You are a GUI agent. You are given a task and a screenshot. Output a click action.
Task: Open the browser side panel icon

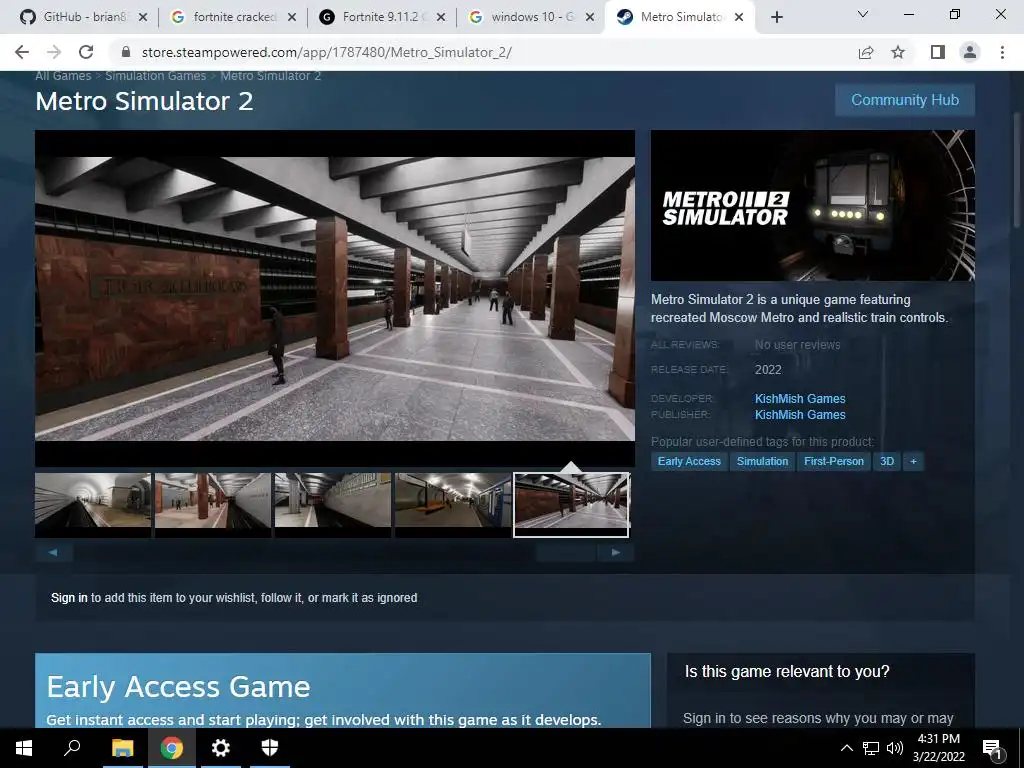(938, 52)
